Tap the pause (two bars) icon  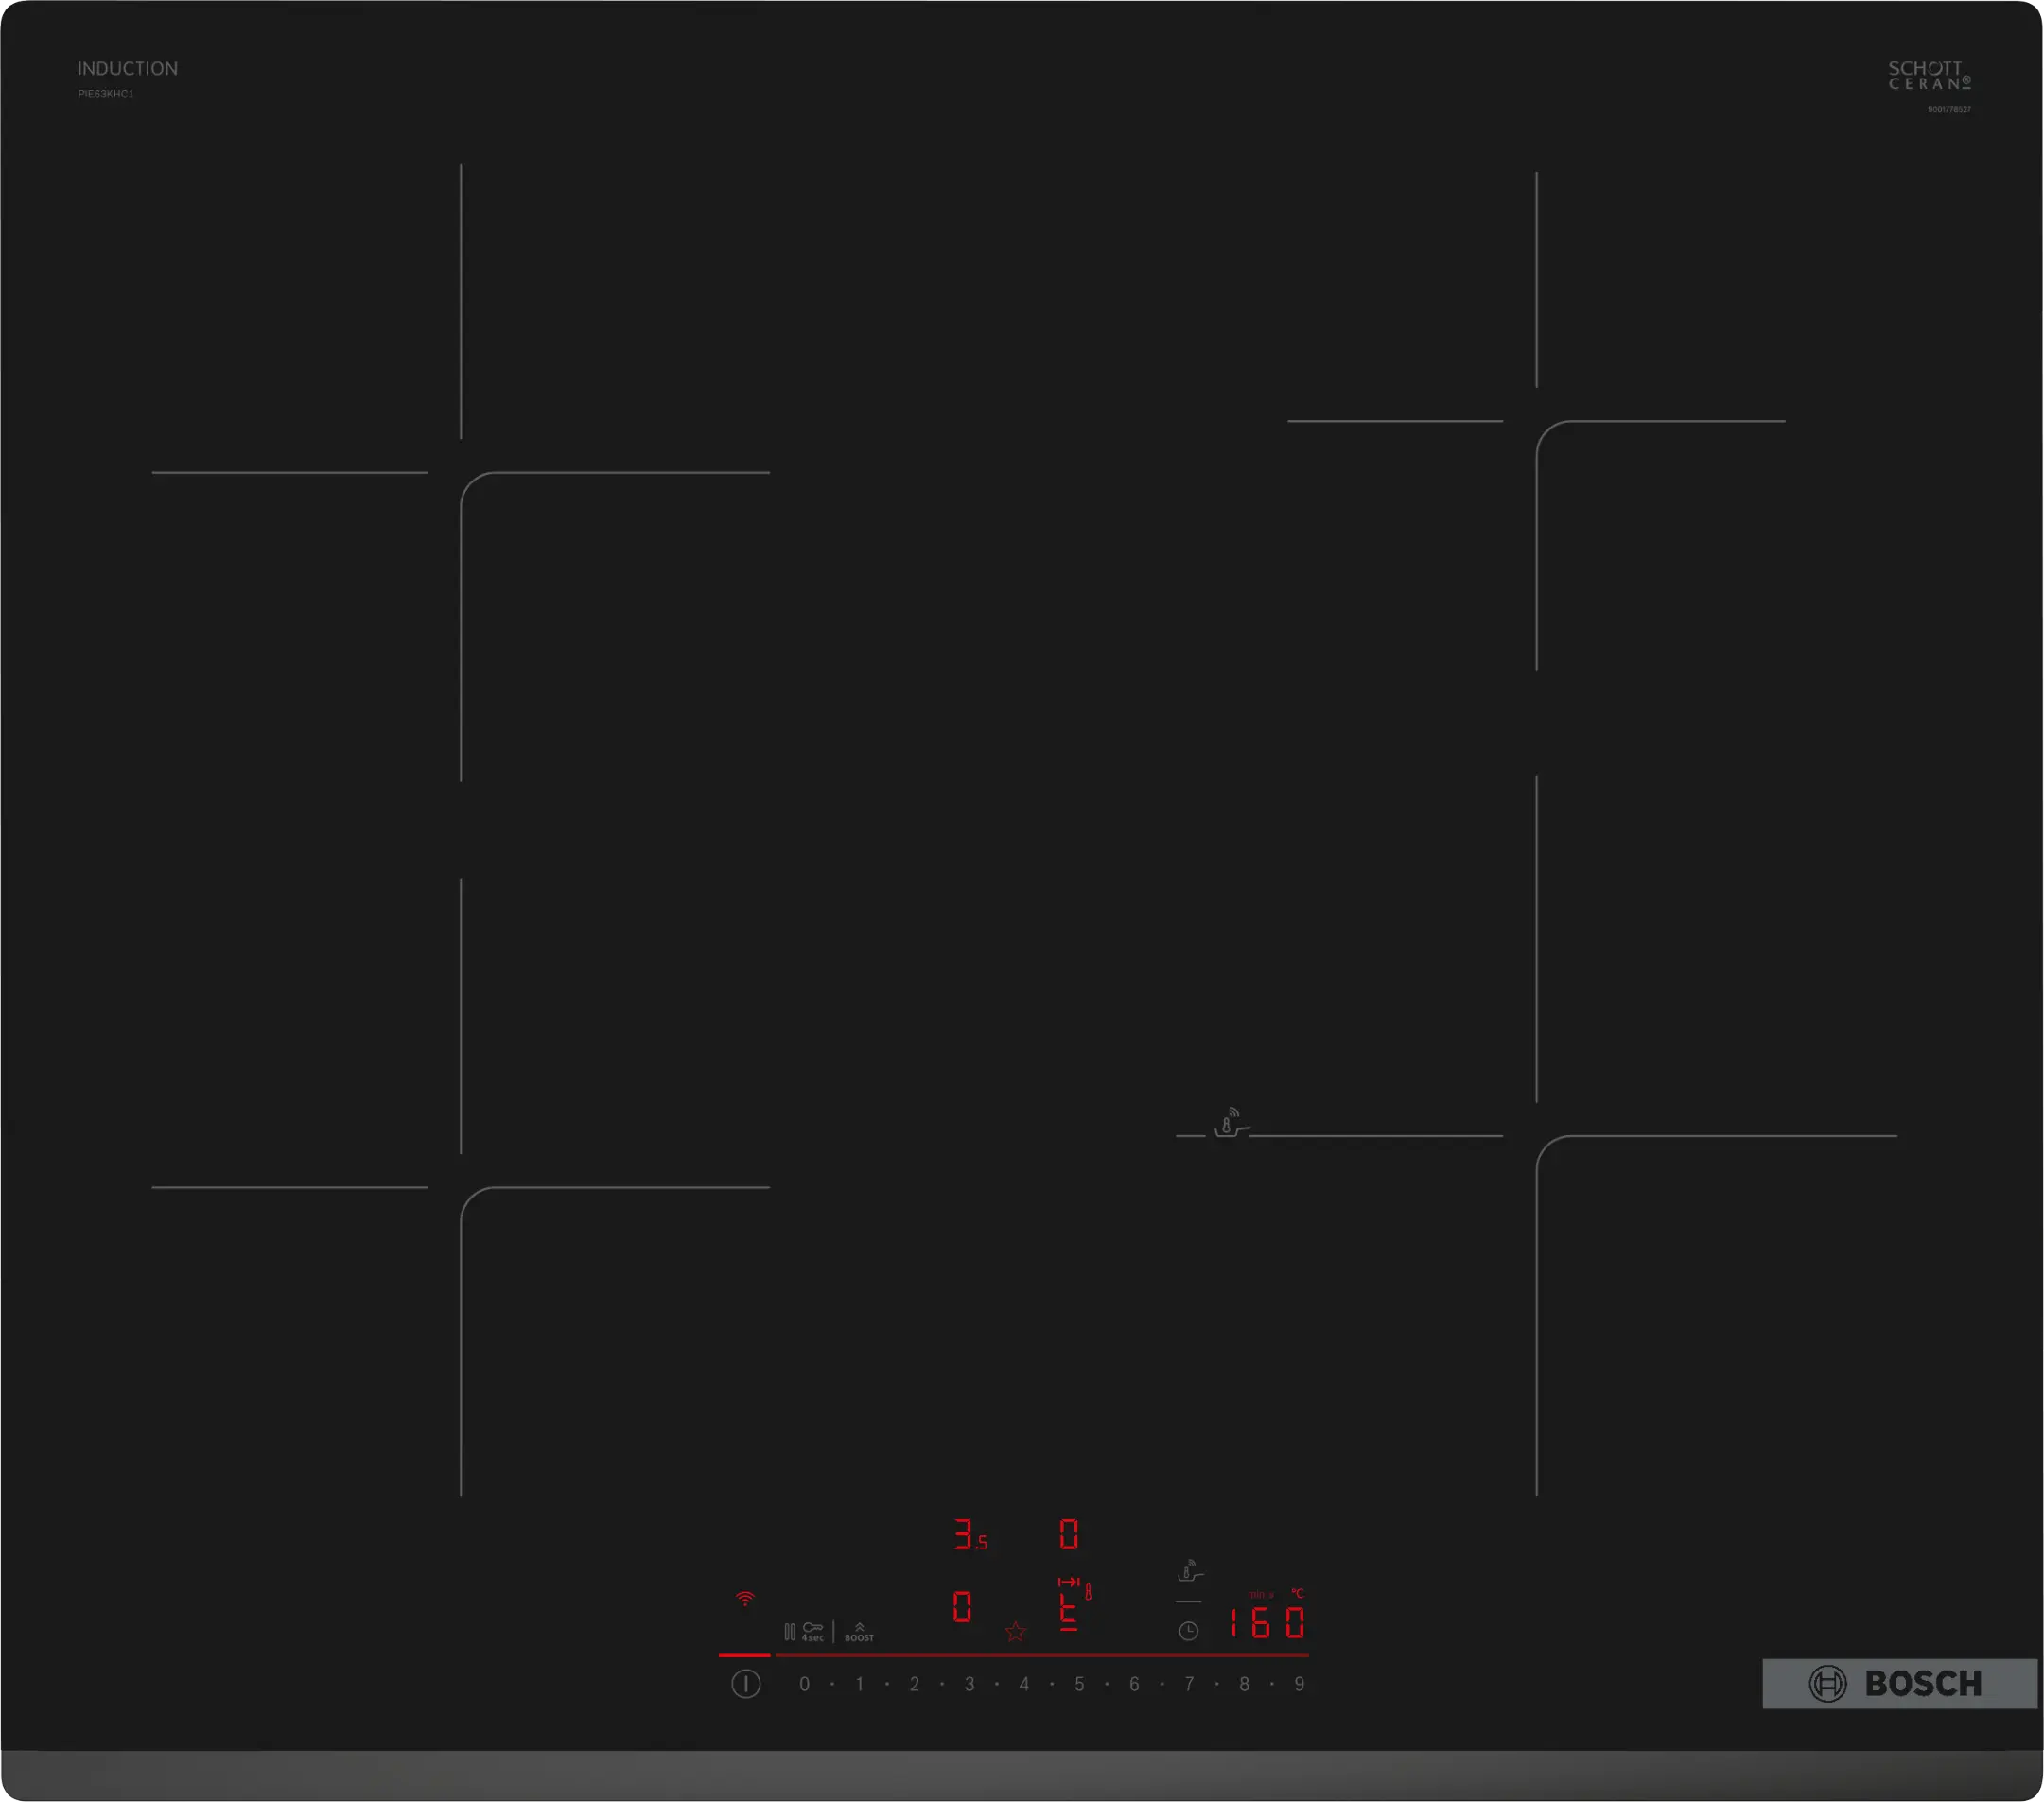pos(790,1632)
